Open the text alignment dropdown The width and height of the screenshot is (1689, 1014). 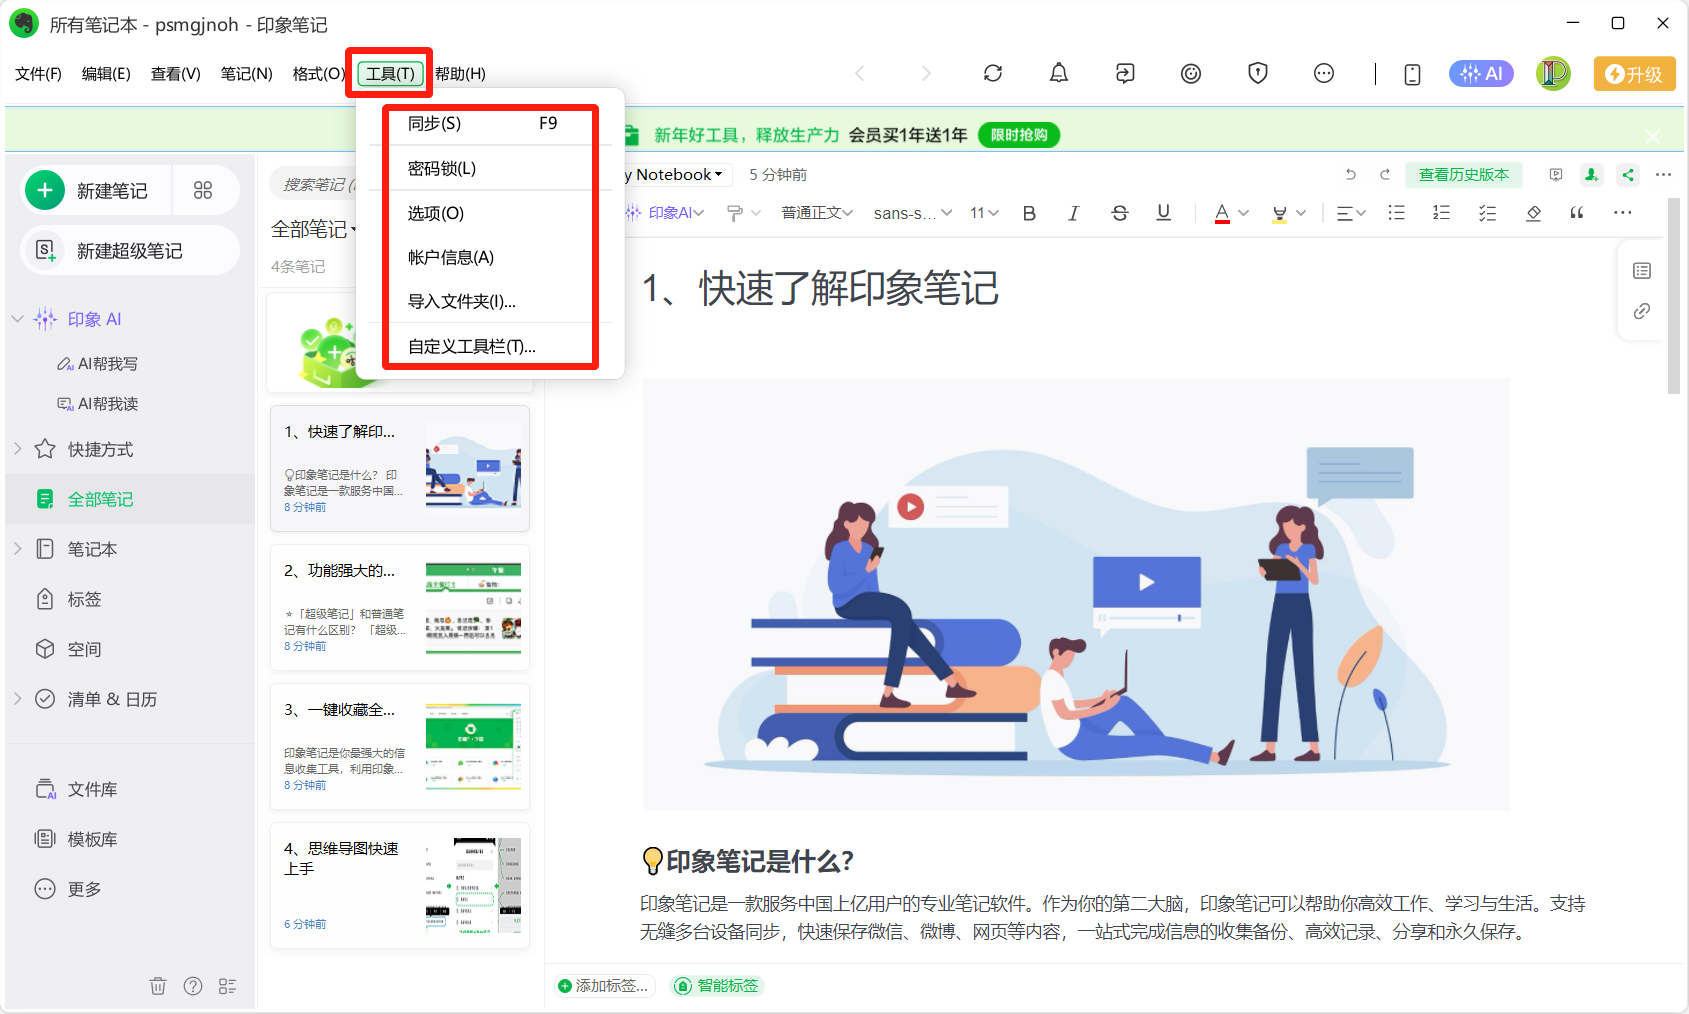click(x=1351, y=213)
